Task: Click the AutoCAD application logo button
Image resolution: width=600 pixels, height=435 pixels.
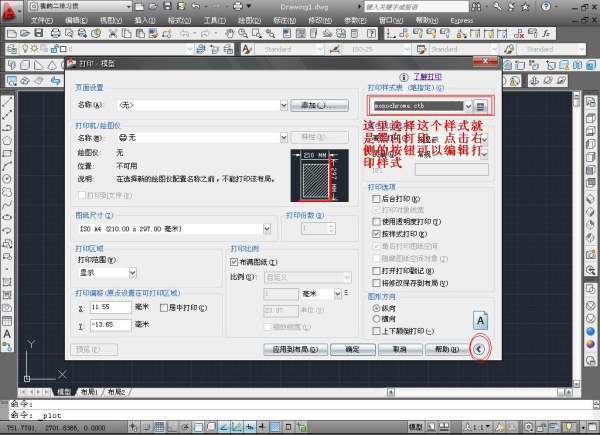Action: [x=12, y=10]
